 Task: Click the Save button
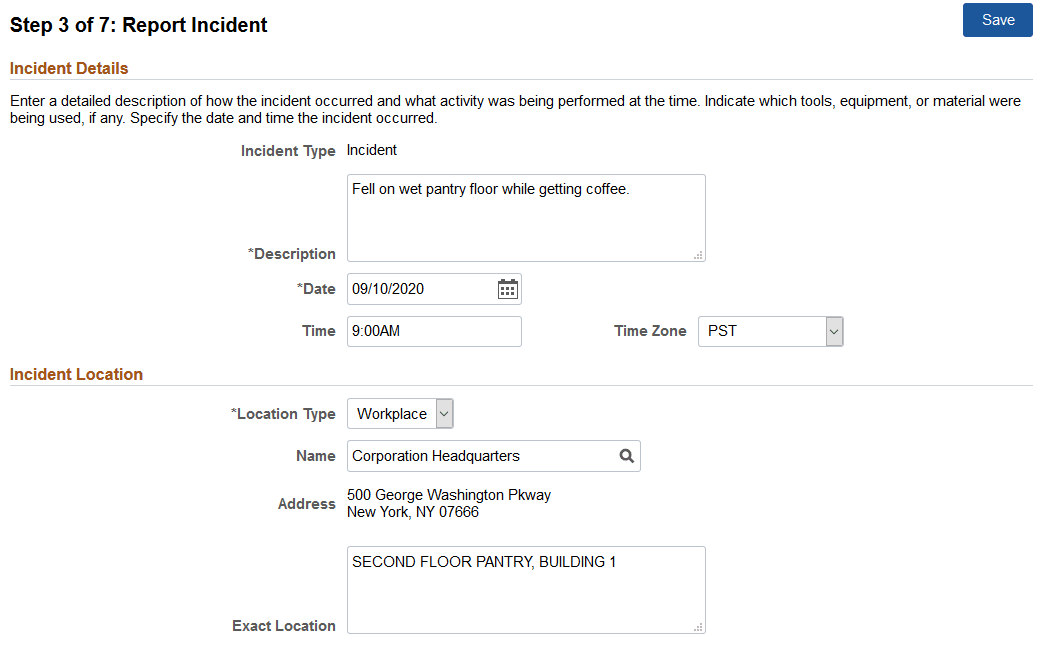coord(997,20)
